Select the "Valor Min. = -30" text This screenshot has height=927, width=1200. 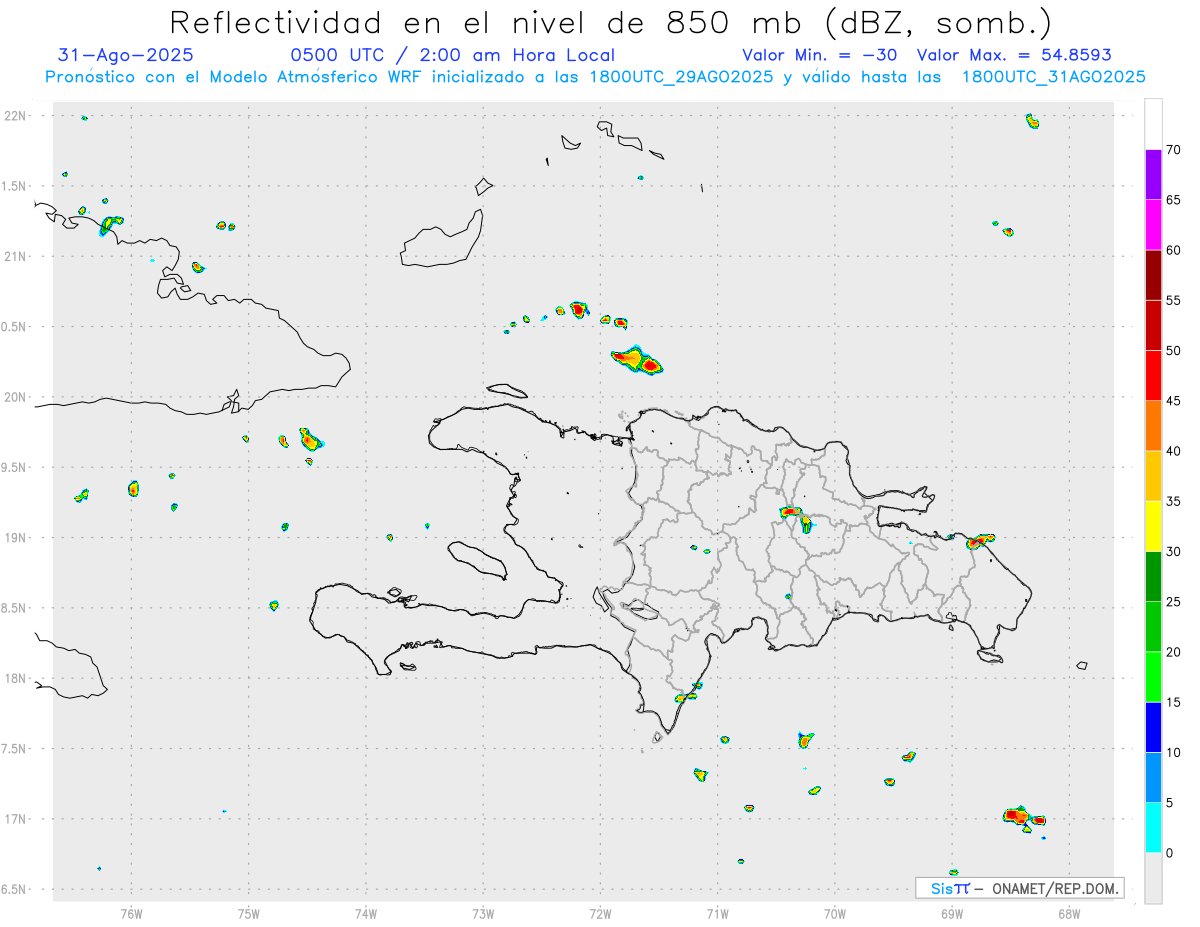coord(822,55)
